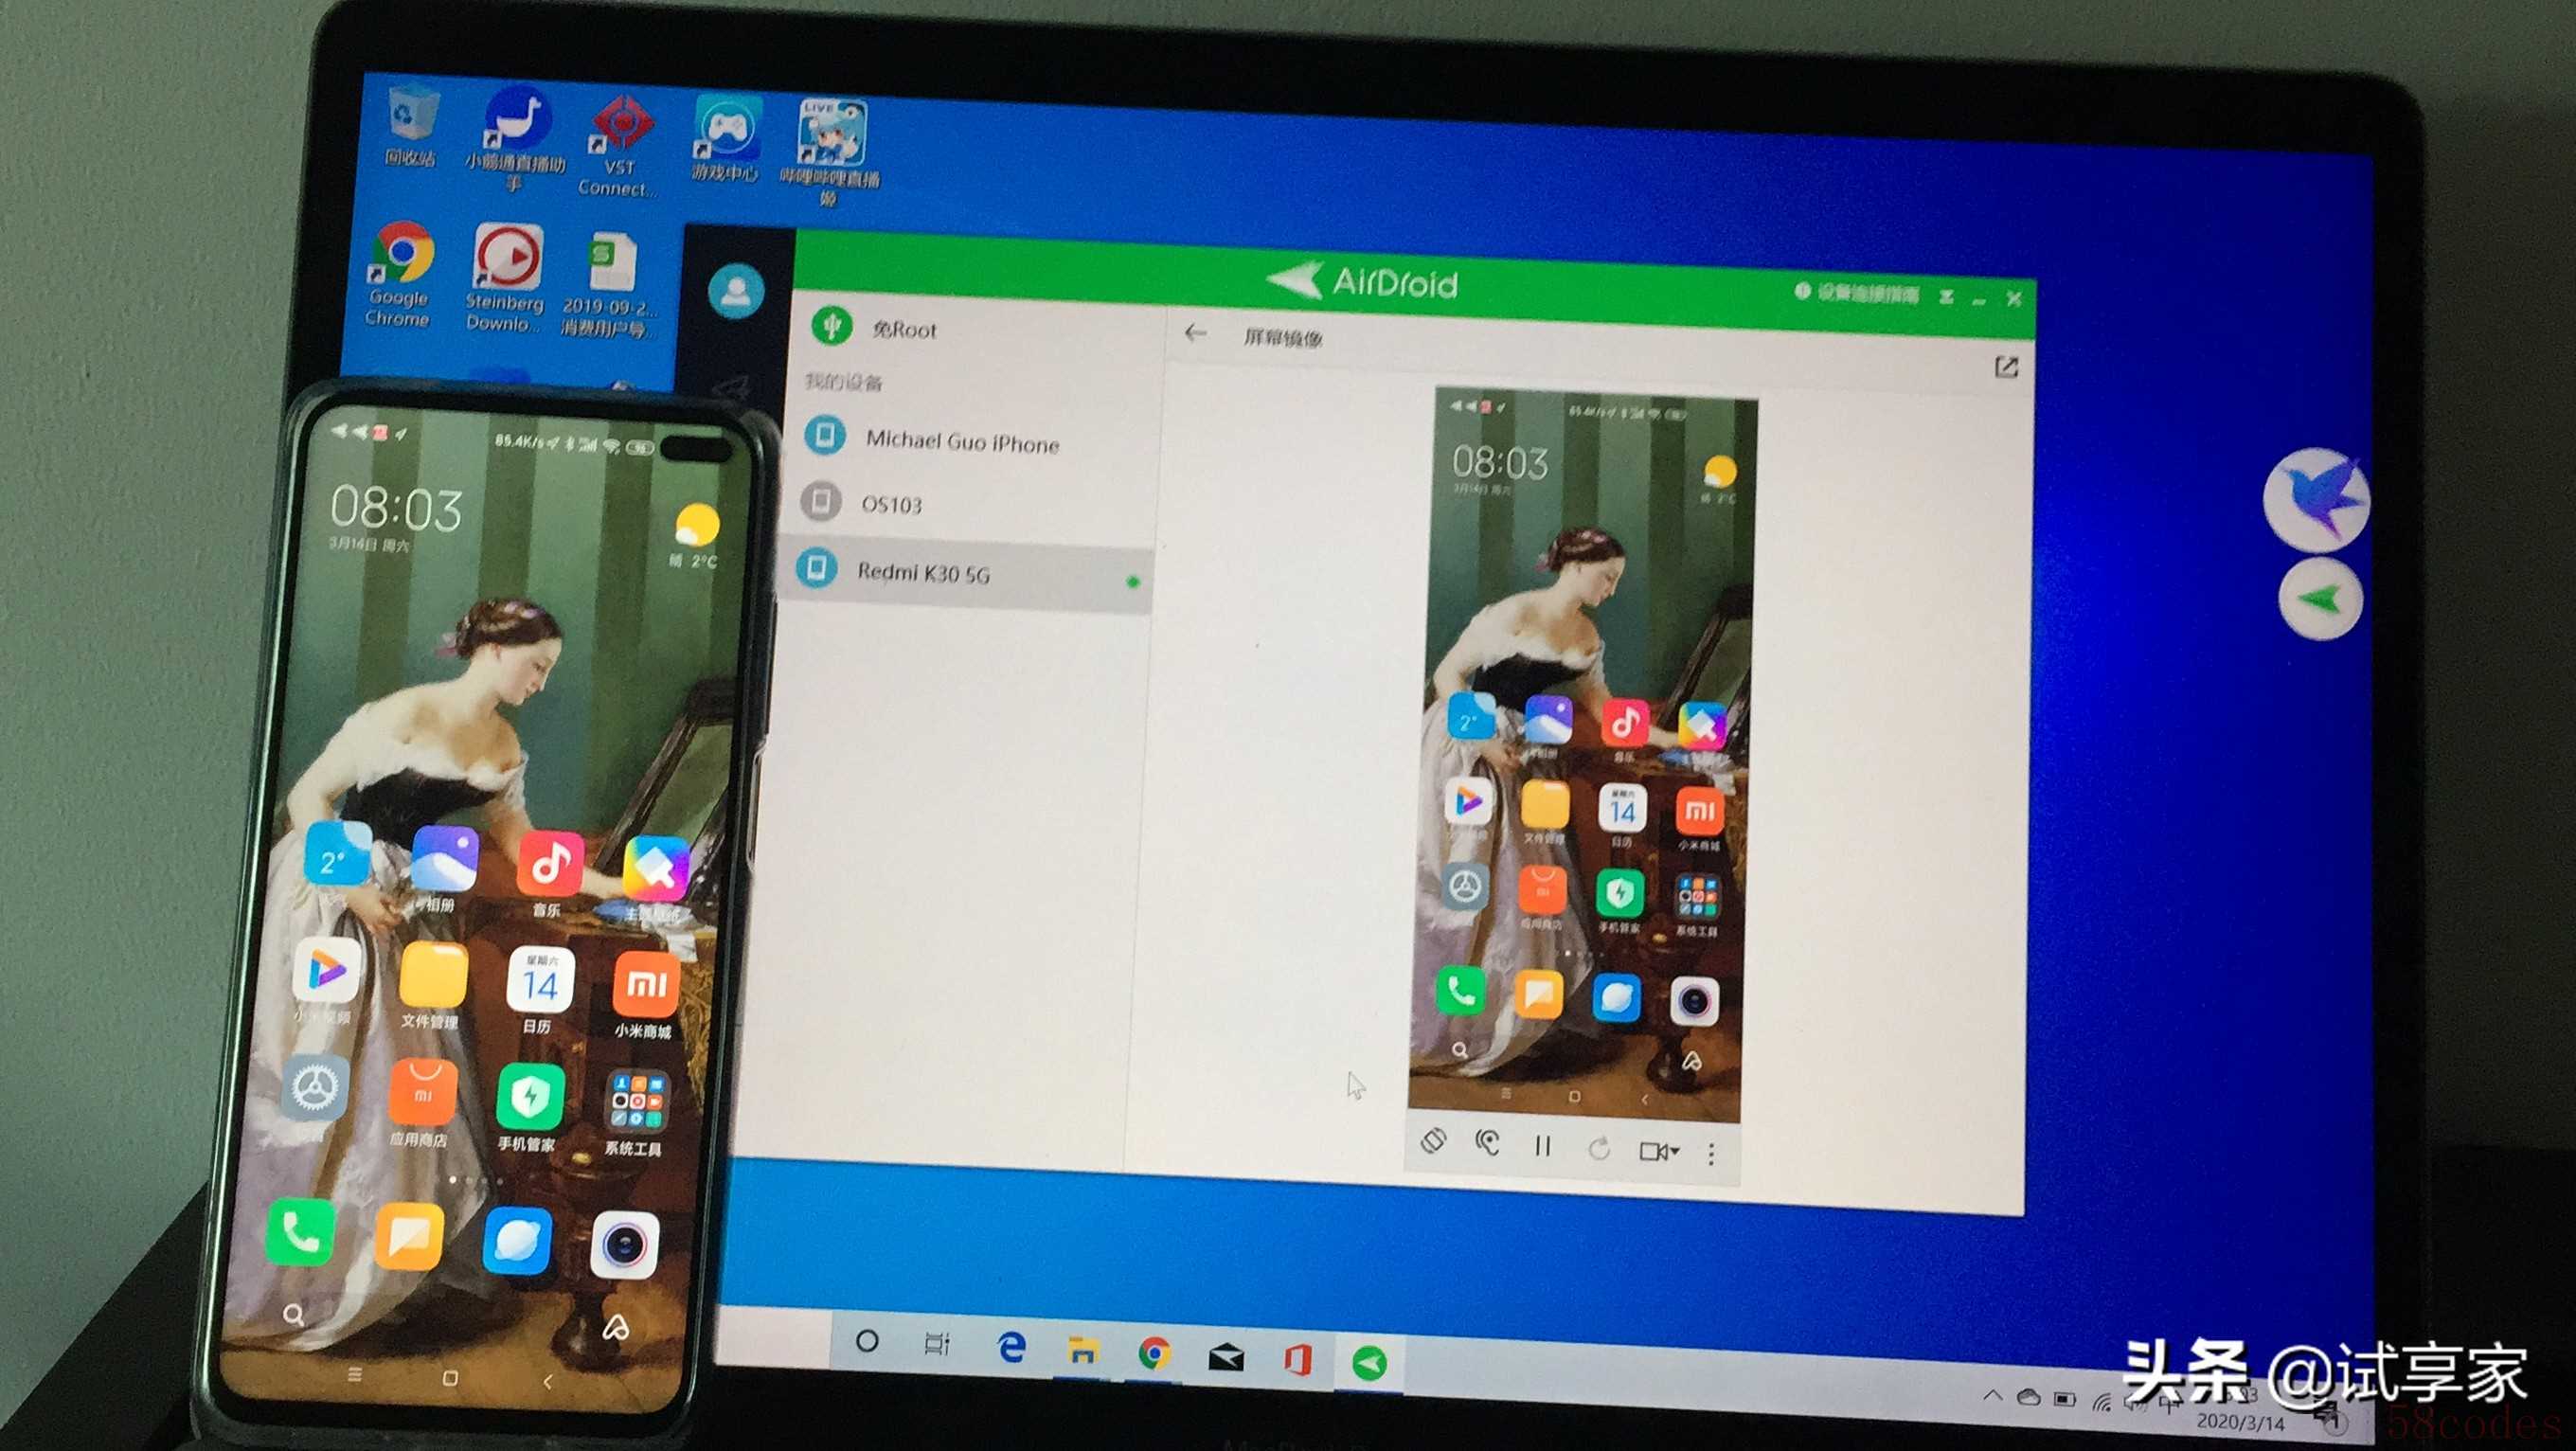
Task: Open the 哔哩哔哩直播姬 desktop shortcut
Action: pos(831,152)
